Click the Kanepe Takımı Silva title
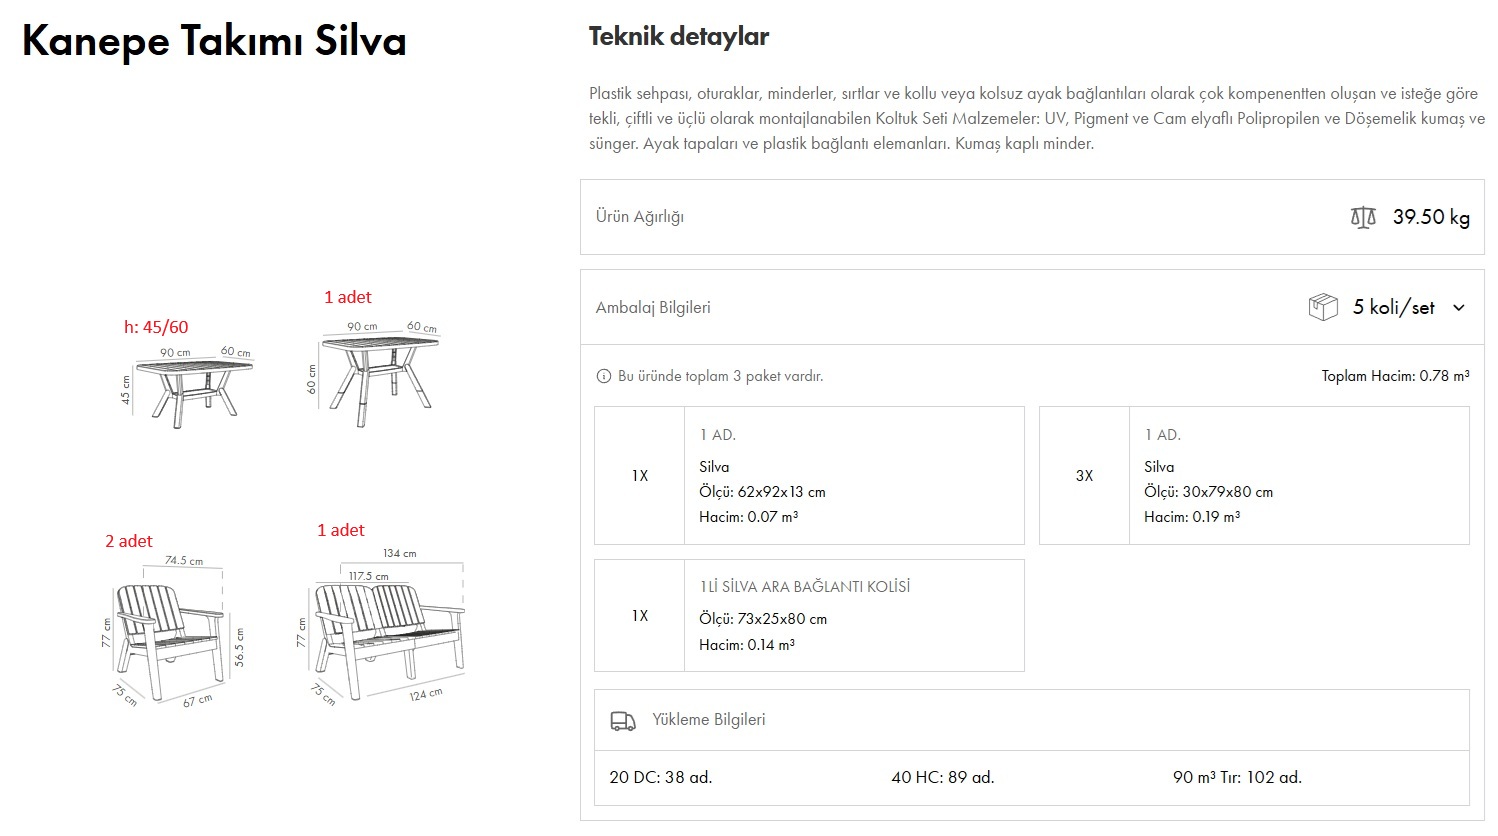 coord(214,42)
